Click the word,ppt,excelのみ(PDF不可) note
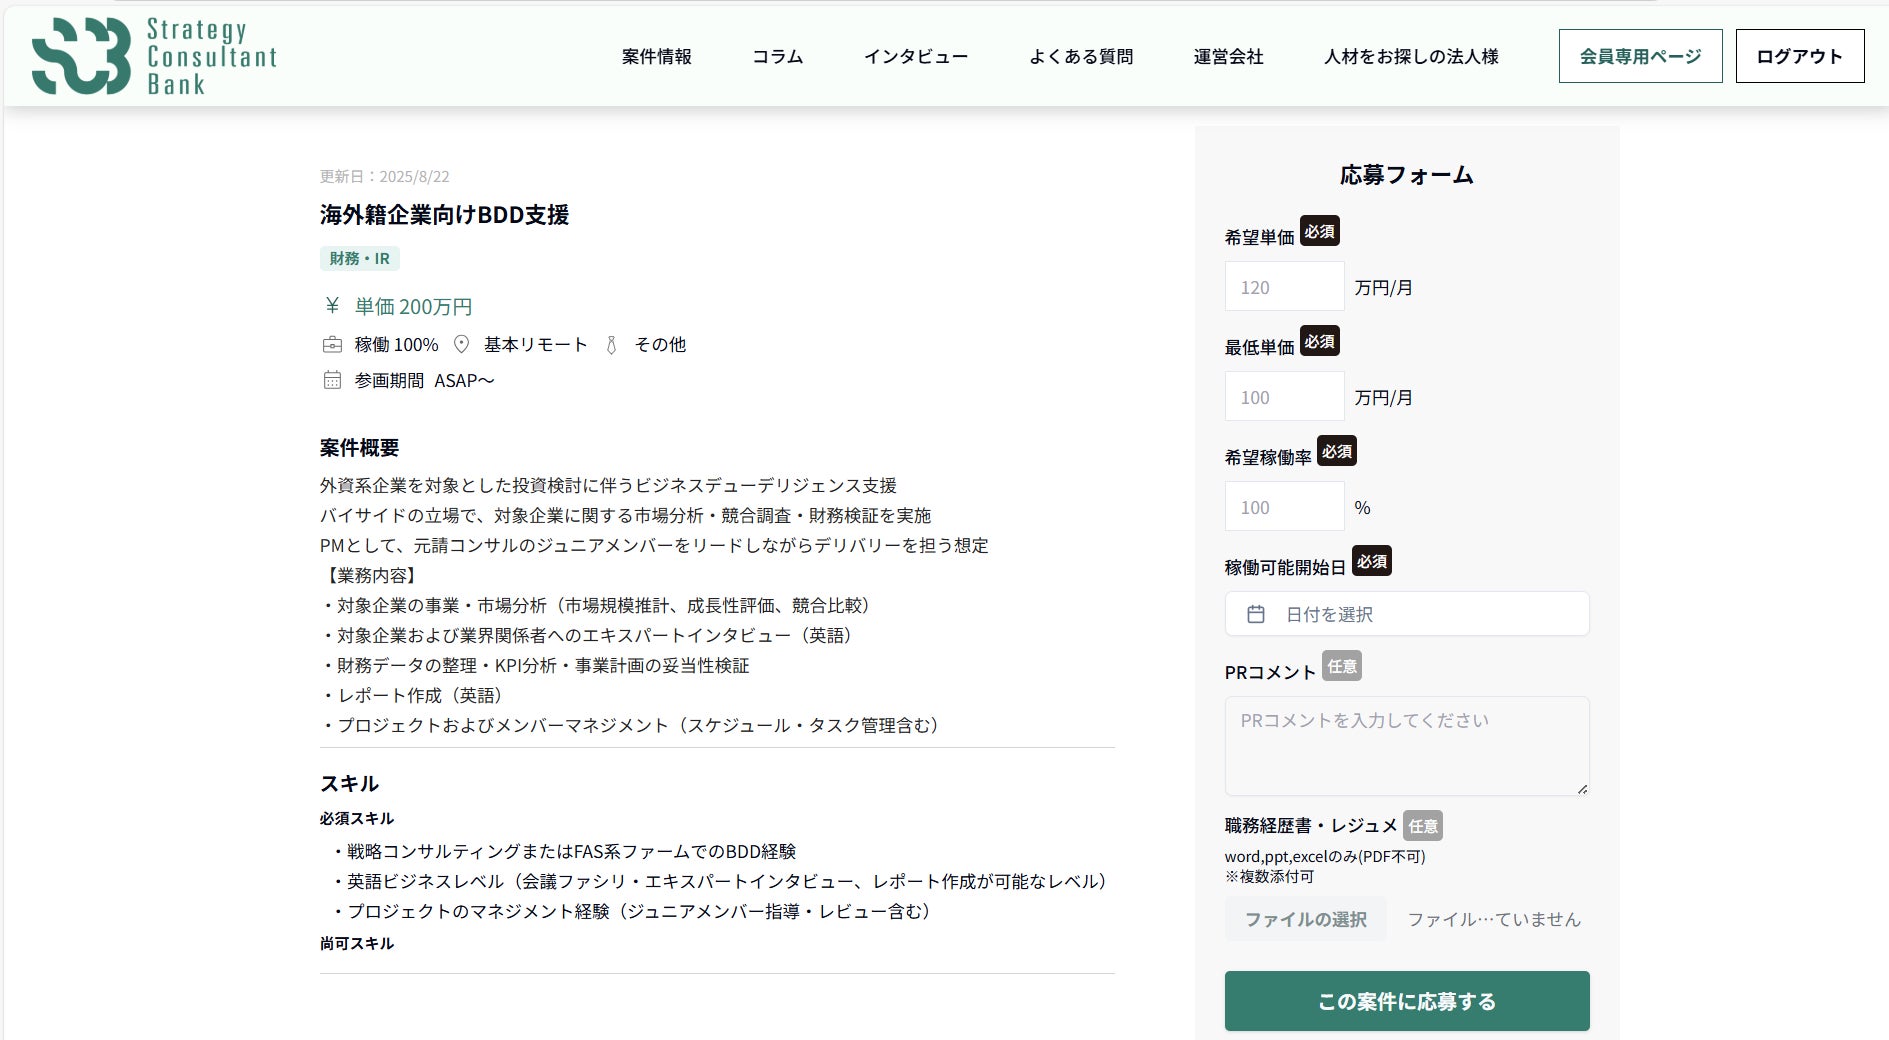Screen dimensions: 1889x1040 (1325, 857)
